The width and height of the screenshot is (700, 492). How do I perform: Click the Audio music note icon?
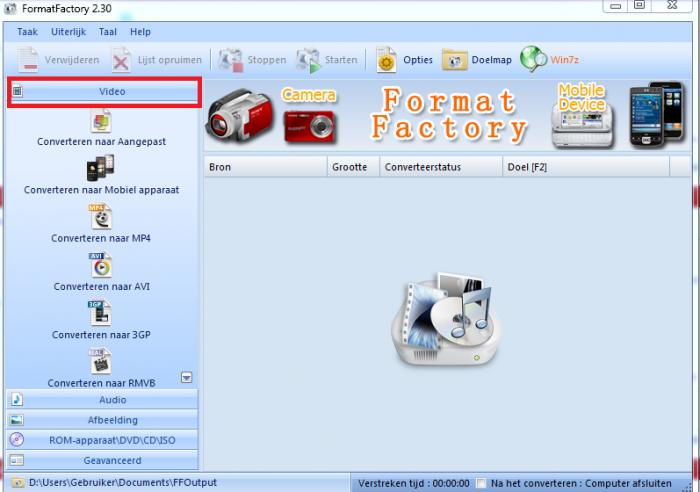coord(17,399)
